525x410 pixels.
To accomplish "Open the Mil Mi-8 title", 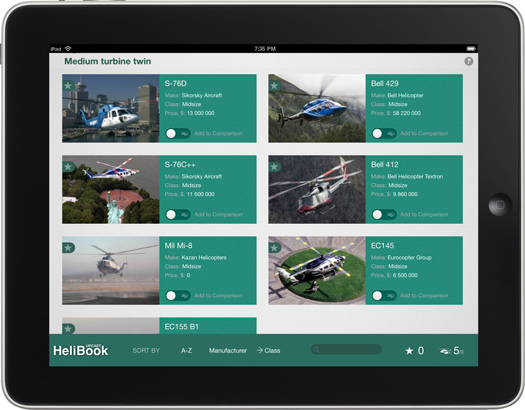I will click(178, 245).
